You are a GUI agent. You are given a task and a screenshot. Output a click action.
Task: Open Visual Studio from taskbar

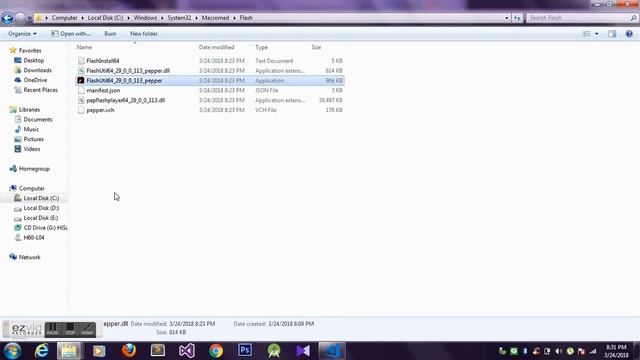coord(187,351)
